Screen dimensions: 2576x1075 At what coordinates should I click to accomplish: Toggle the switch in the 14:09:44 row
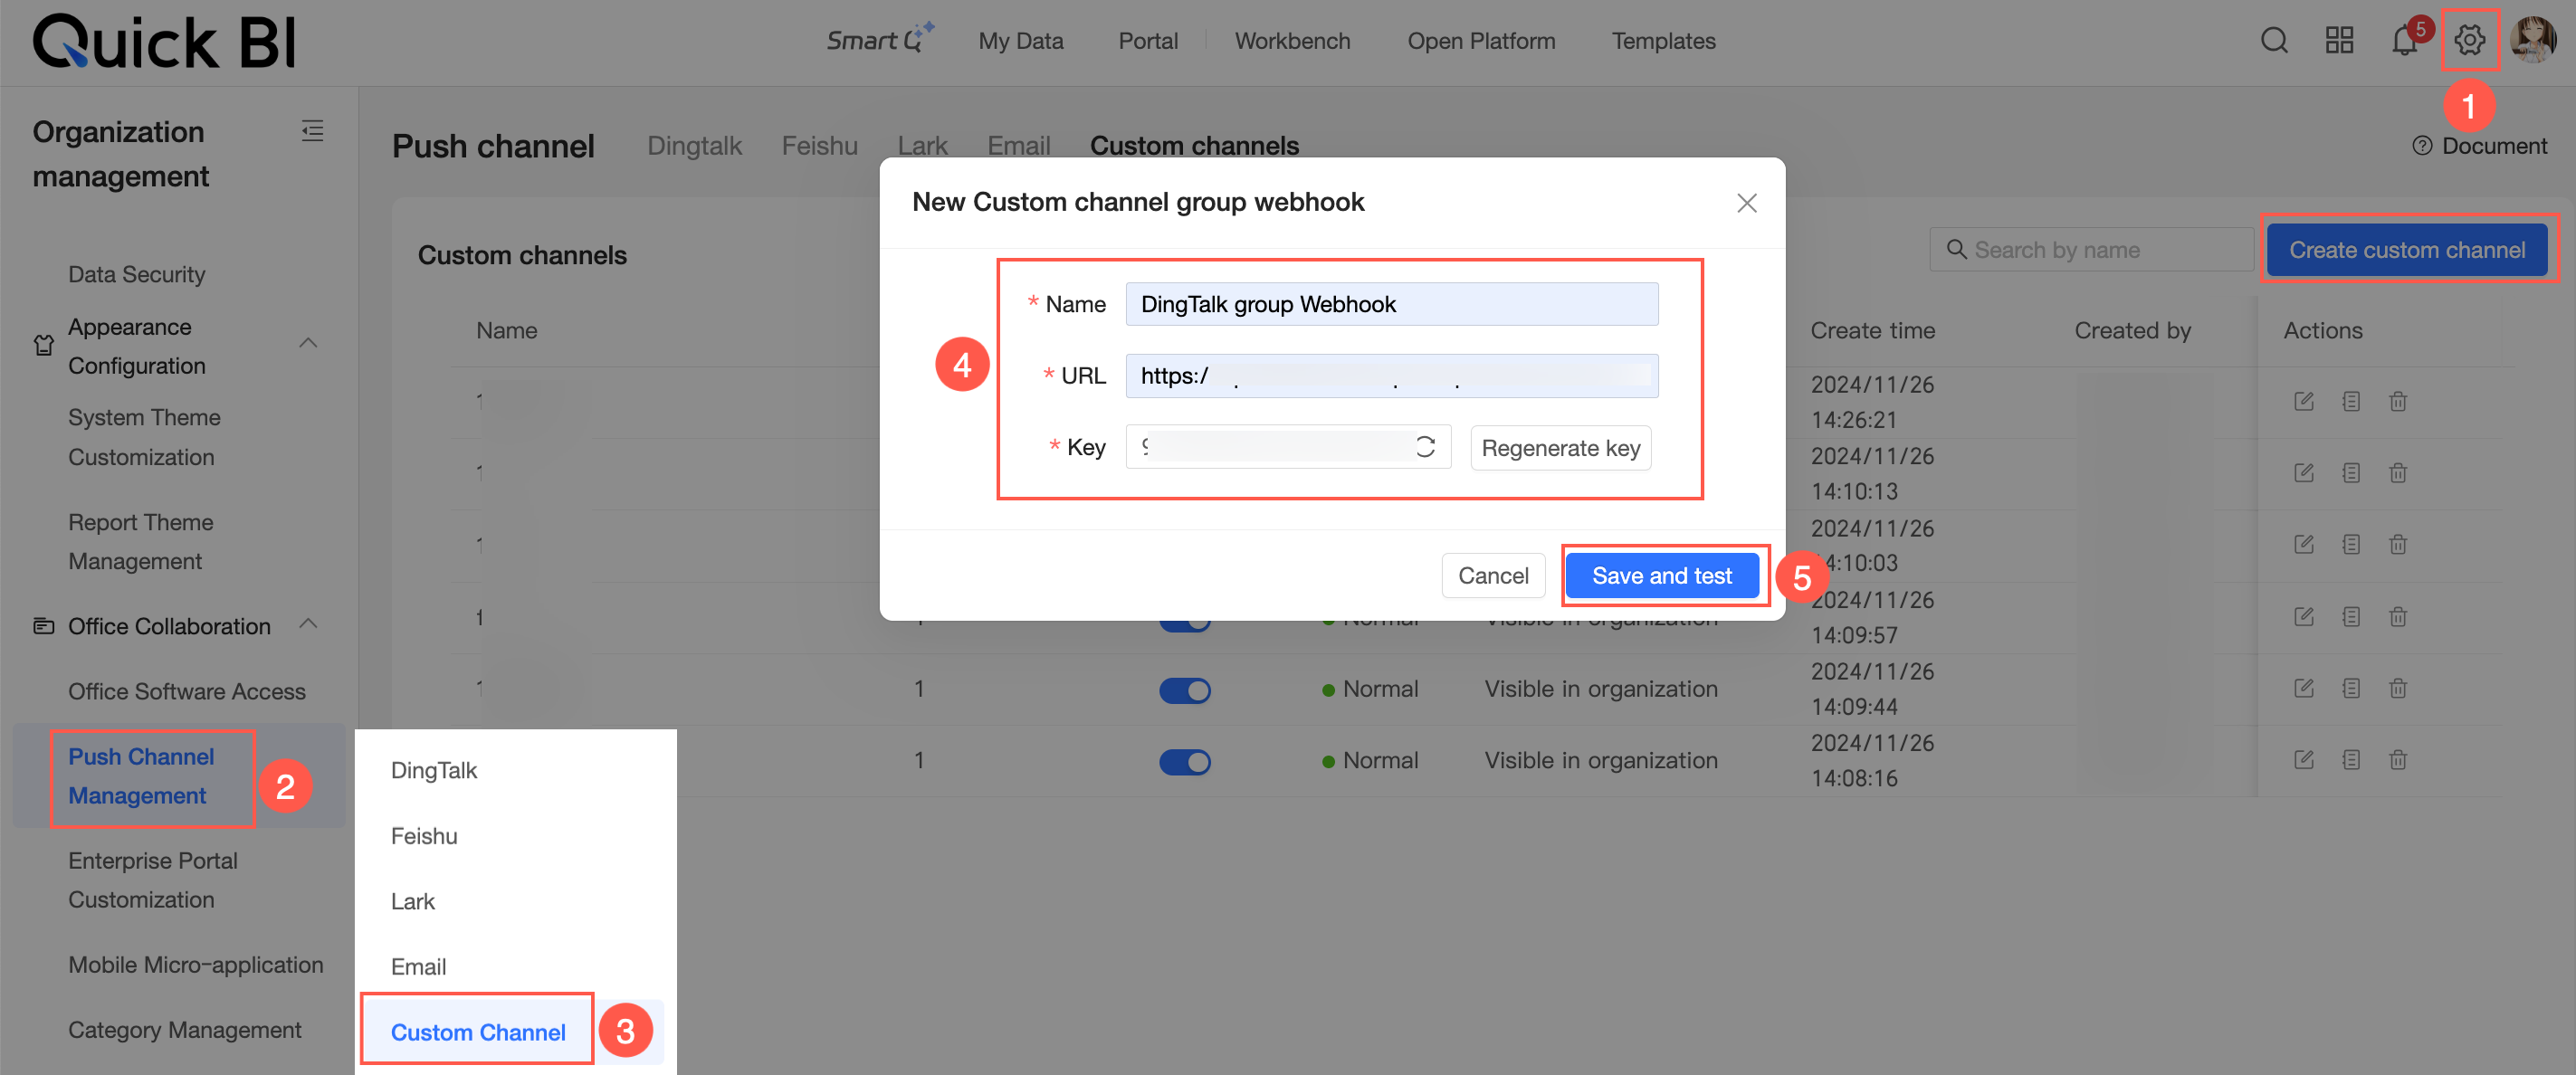click(1185, 690)
